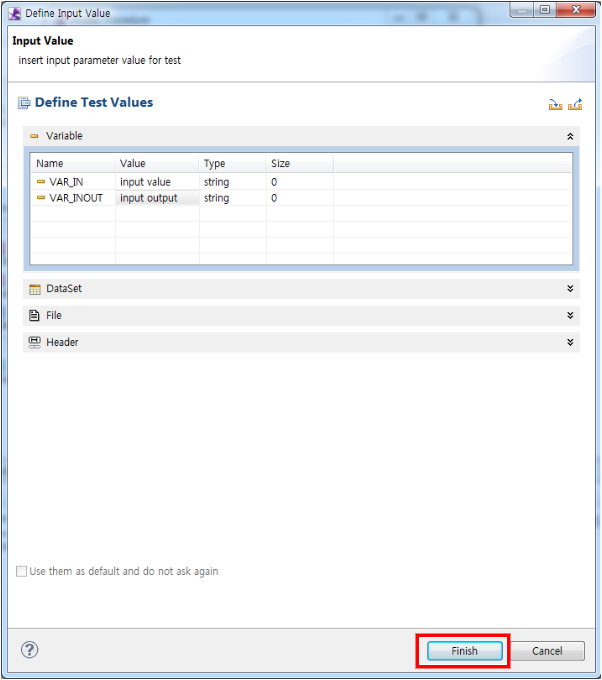Sort by the Name column header
The image size is (602, 680).
(x=73, y=163)
